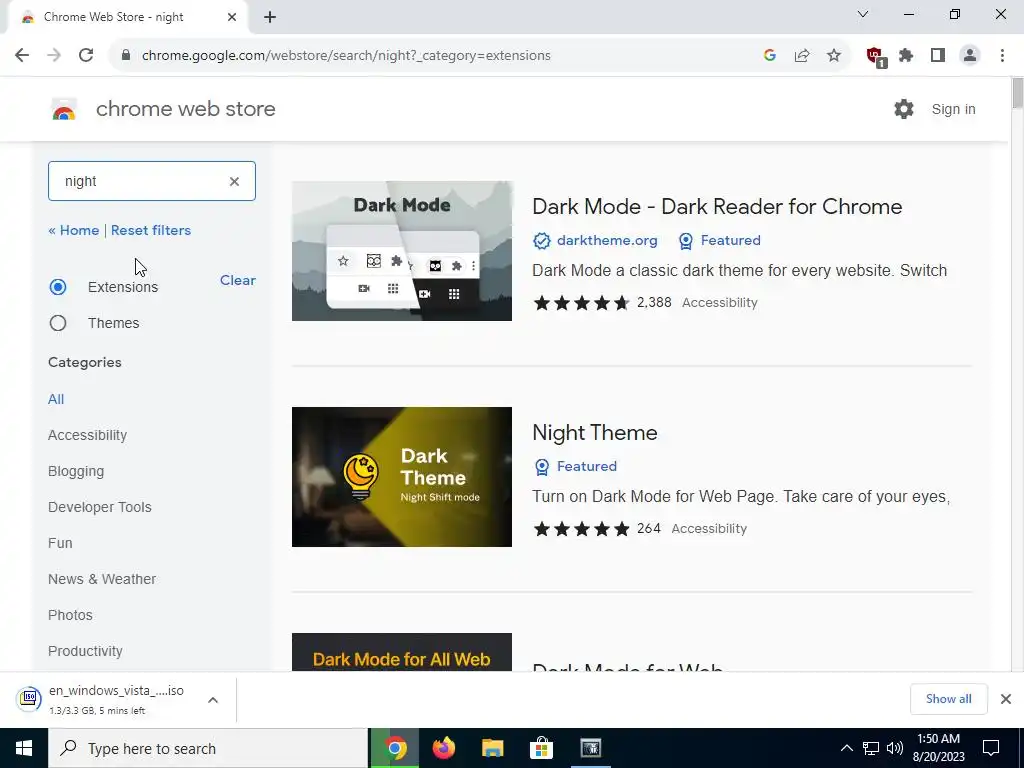Open Firefox from the taskbar
1024x768 pixels.
coord(444,748)
